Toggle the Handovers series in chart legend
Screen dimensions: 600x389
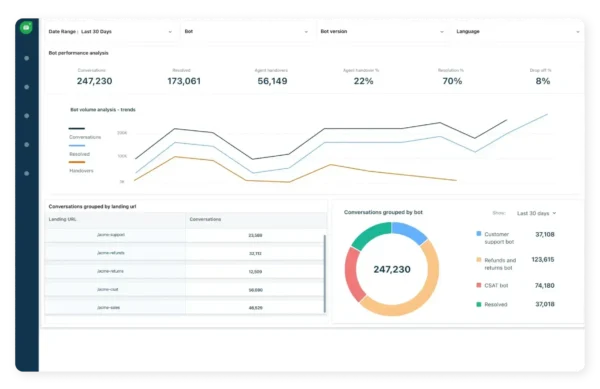click(x=81, y=167)
